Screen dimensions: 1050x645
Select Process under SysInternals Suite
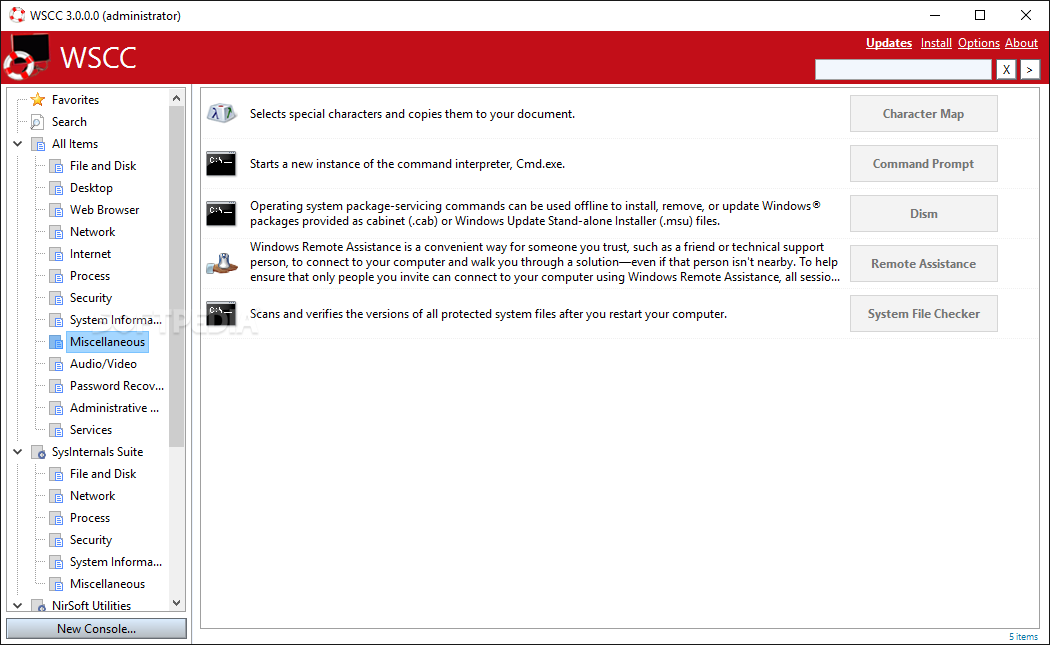coord(90,518)
